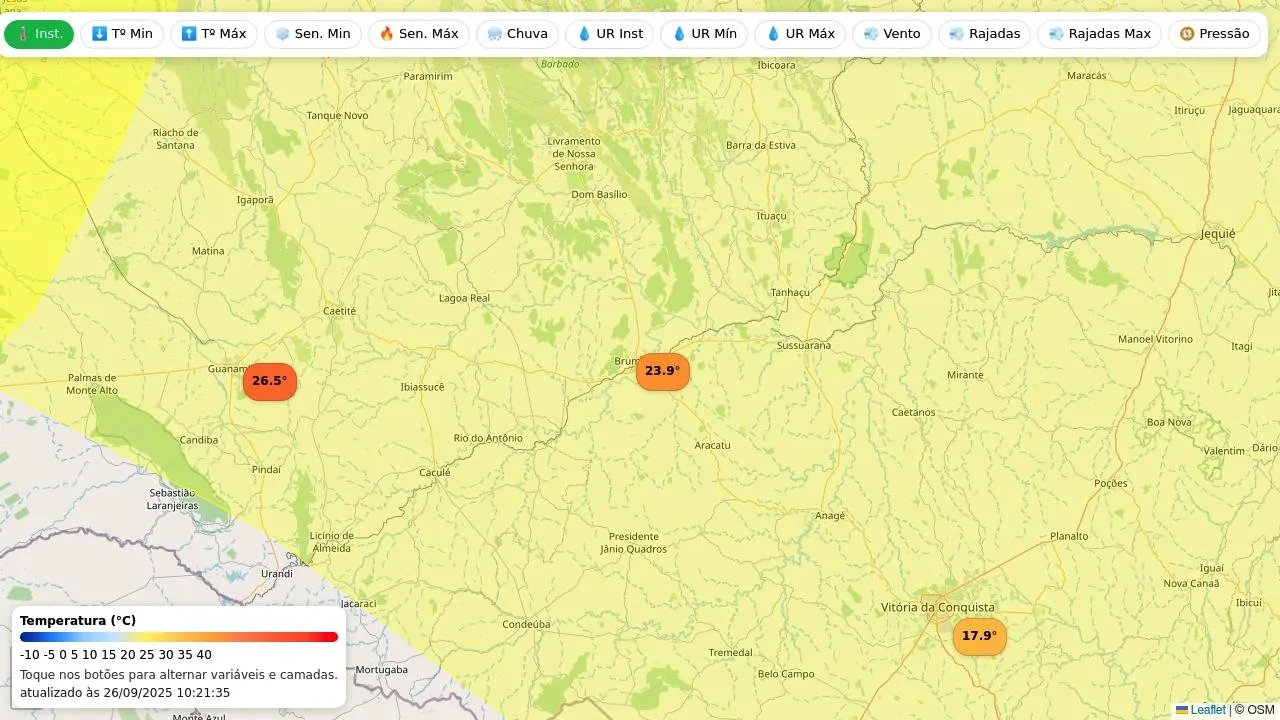Select the UR Mín humidity layer

(x=704, y=34)
